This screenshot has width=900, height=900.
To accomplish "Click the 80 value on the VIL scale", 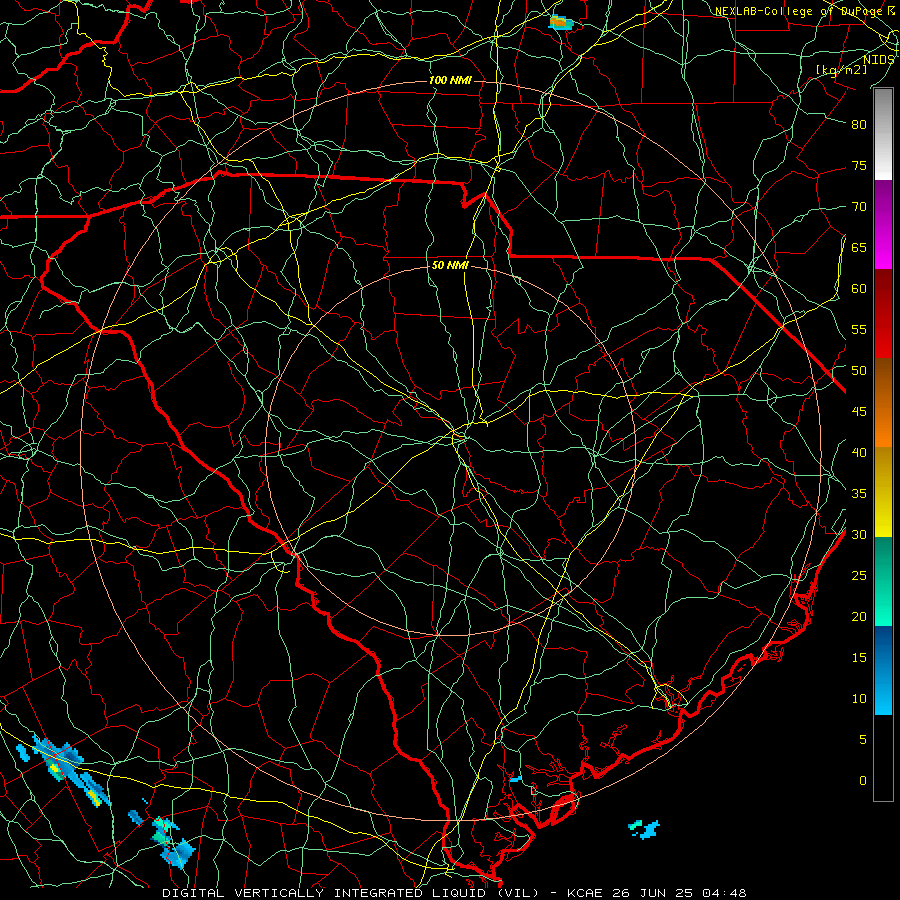I will [859, 125].
